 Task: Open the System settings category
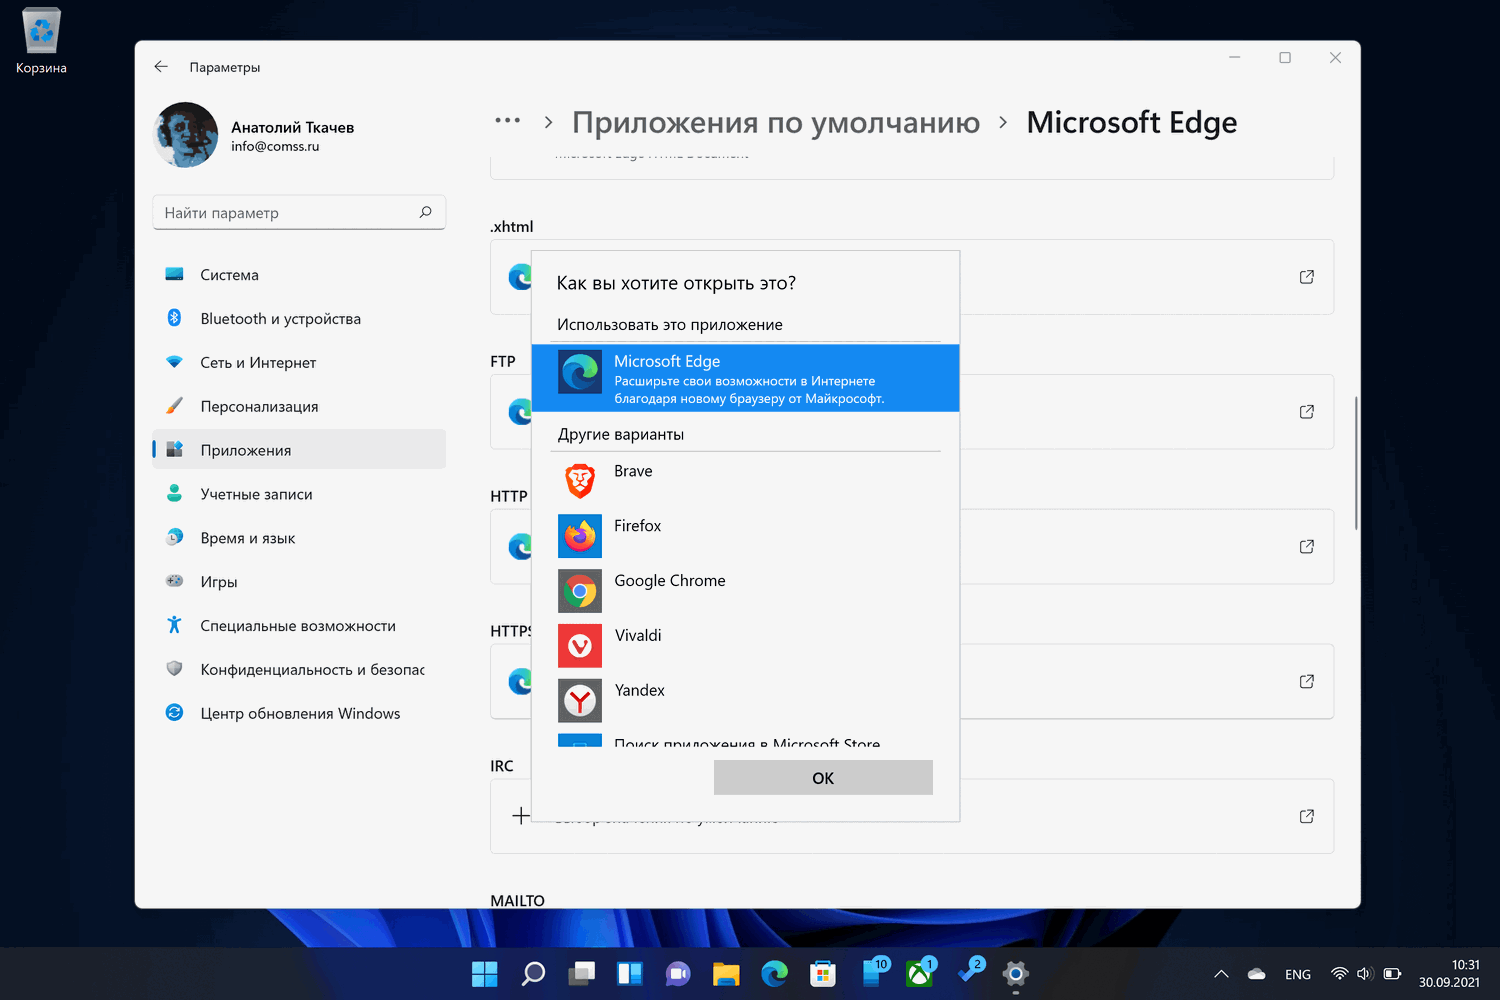pyautogui.click(x=299, y=275)
